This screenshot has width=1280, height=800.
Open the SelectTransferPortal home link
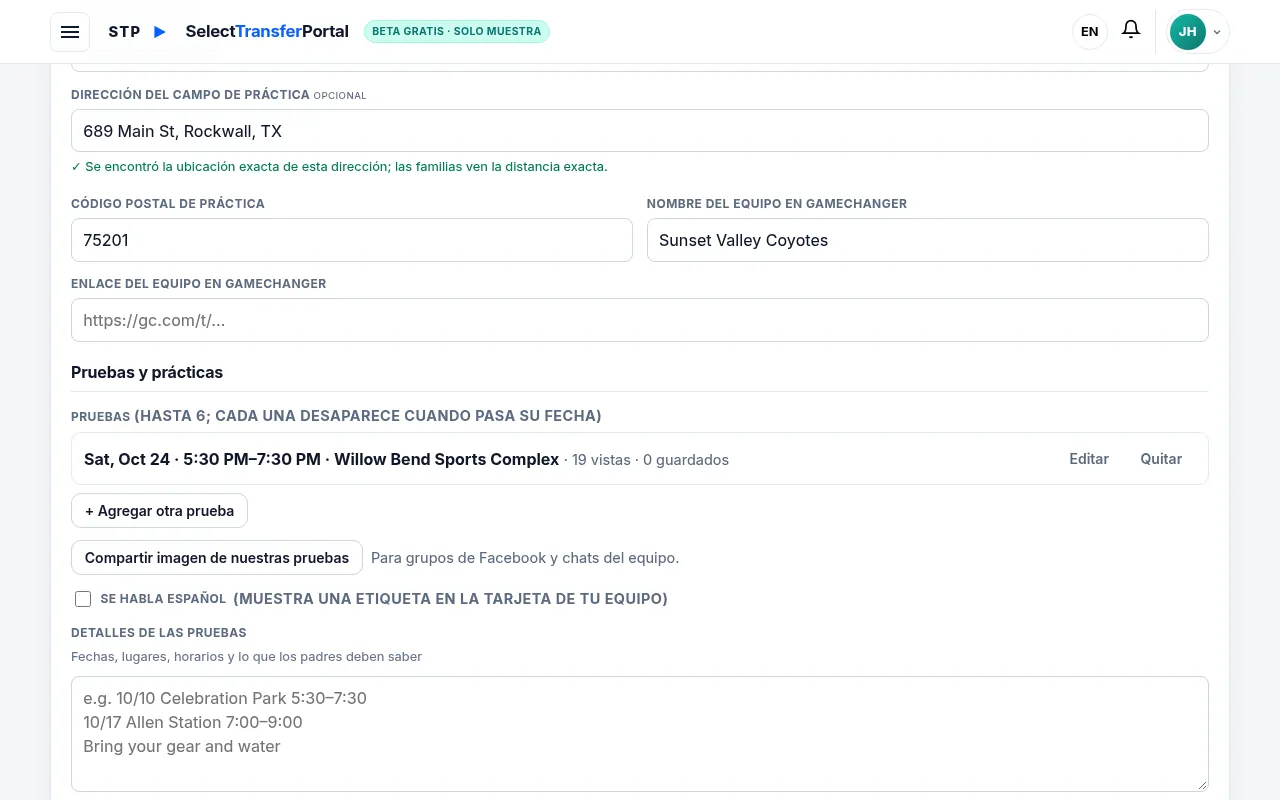click(267, 31)
